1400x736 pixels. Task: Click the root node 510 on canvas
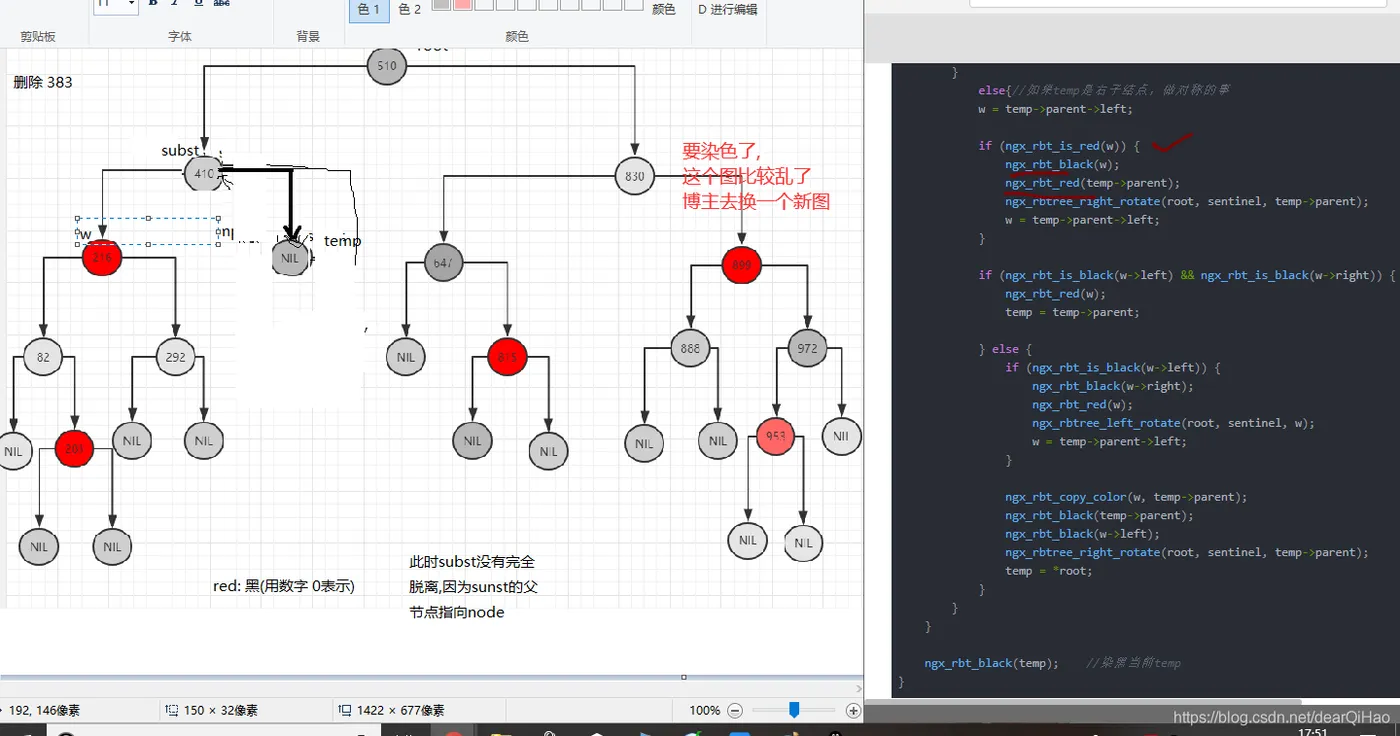click(388, 67)
